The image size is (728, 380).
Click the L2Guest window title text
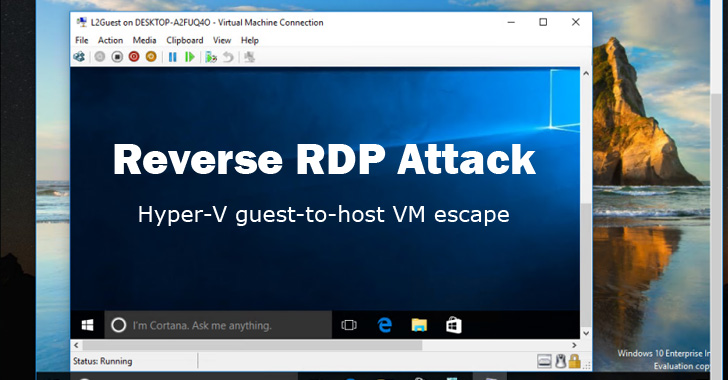207,22
